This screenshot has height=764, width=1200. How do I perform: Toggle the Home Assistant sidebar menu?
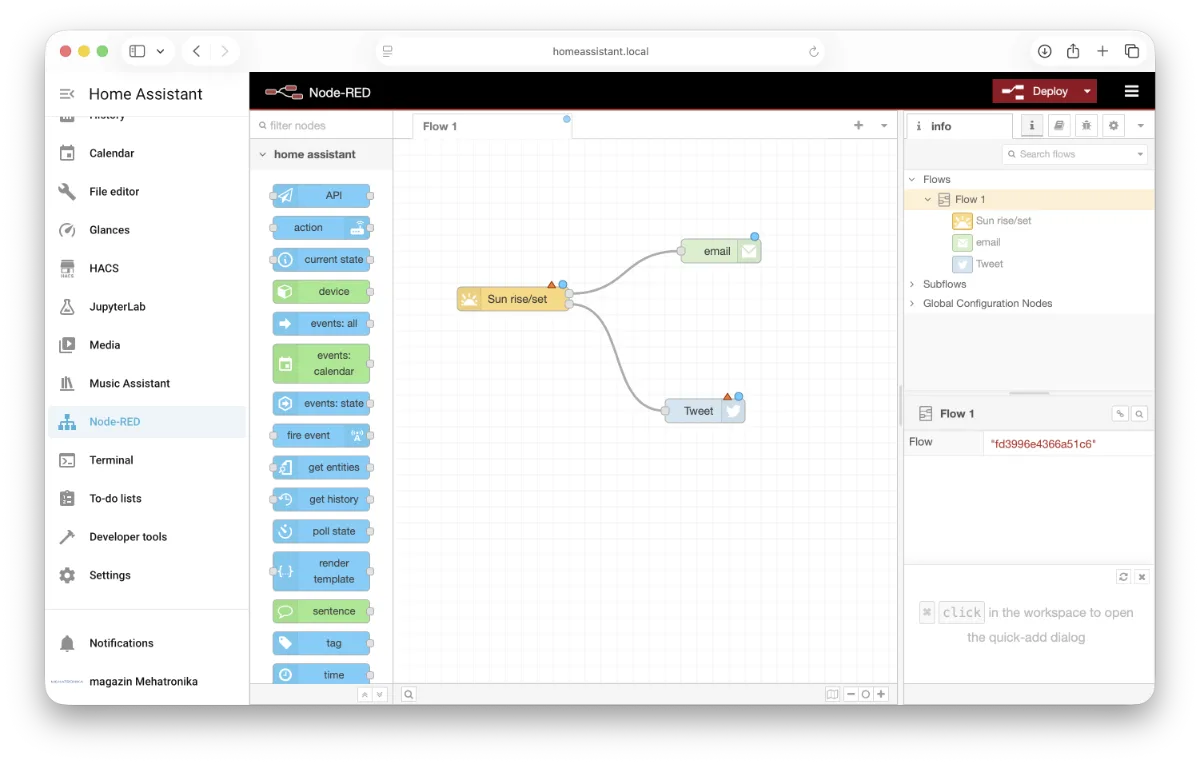tap(67, 94)
